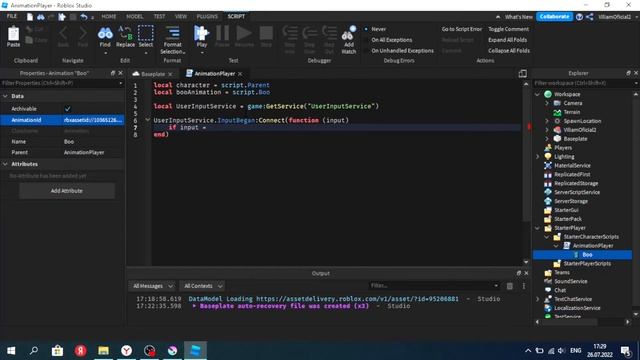This screenshot has width=640, height=360.
Task: Open the help question mark icon
Action: click(579, 17)
